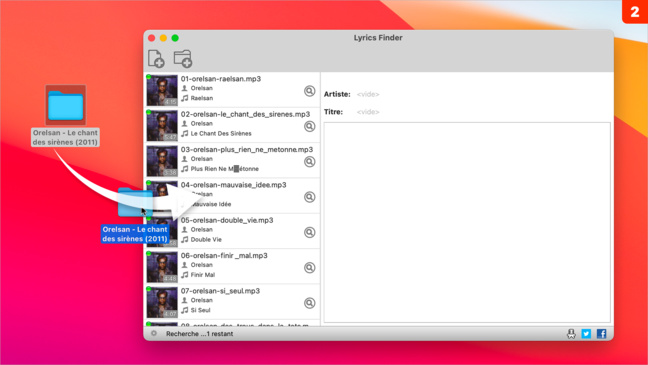Image resolution: width=648 pixels, height=365 pixels.
Task: Select file name 04-orelsan-mauvaise_idee.mp3
Action: pyautogui.click(x=233, y=185)
